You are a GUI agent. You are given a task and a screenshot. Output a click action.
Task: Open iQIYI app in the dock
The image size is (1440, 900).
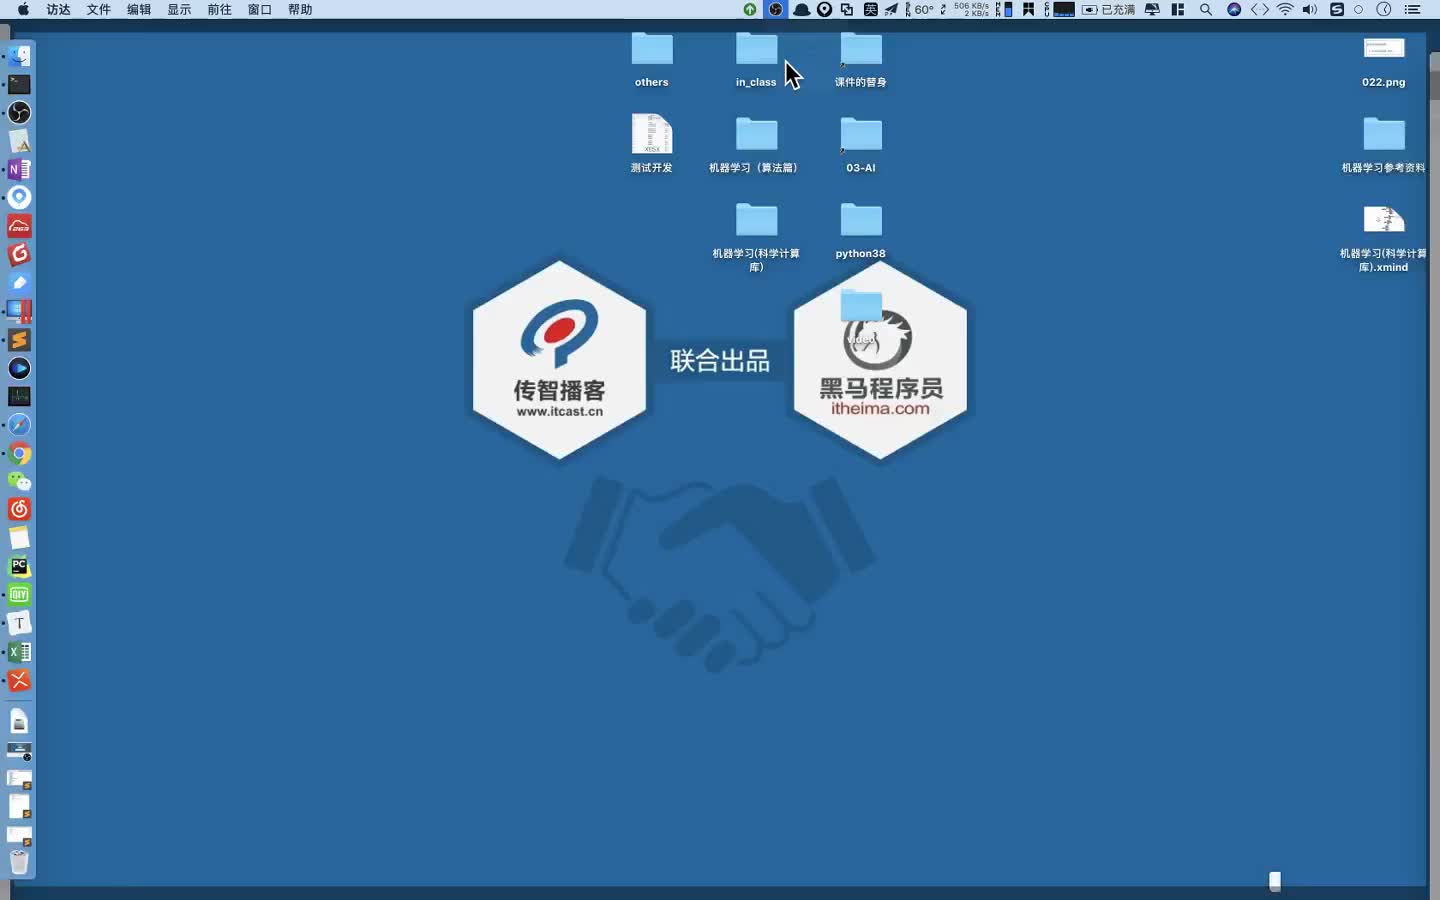(x=19, y=595)
